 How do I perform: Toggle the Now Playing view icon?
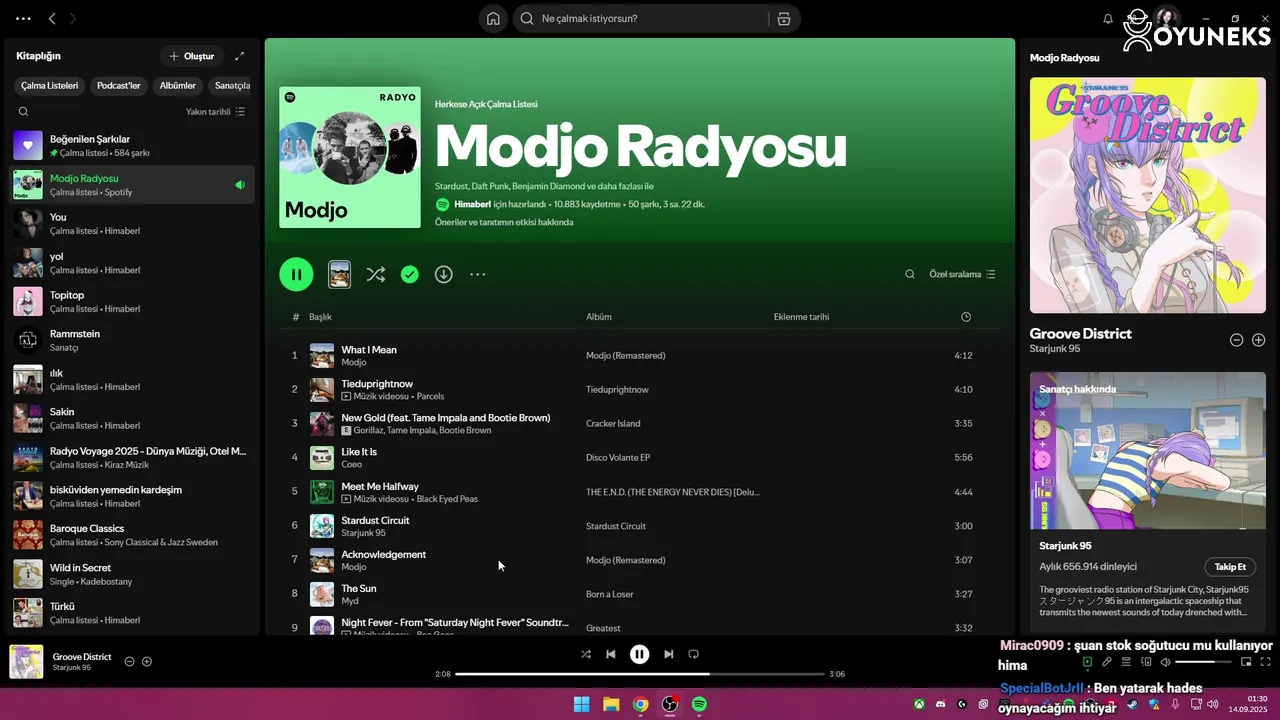1087,662
